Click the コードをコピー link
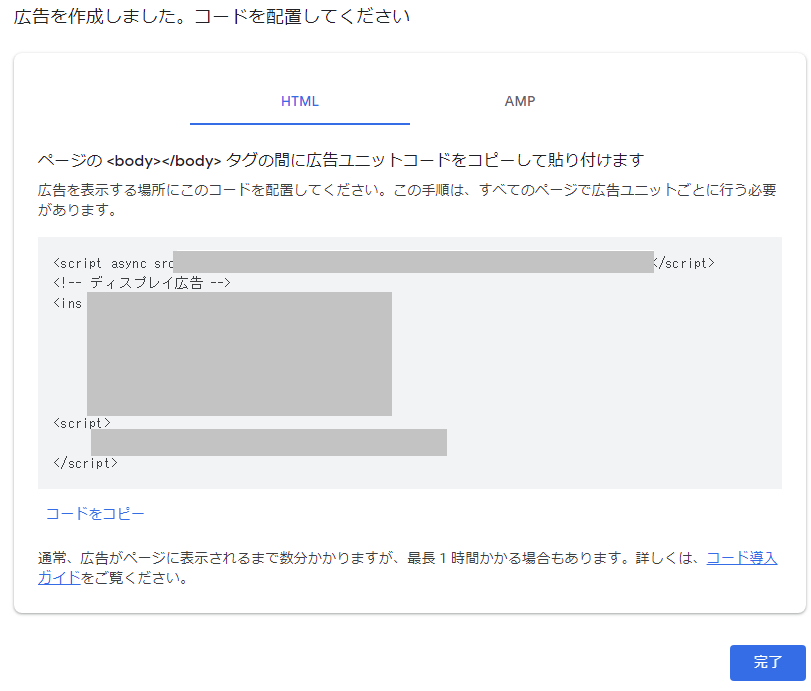This screenshot has width=811, height=691. (x=95, y=514)
